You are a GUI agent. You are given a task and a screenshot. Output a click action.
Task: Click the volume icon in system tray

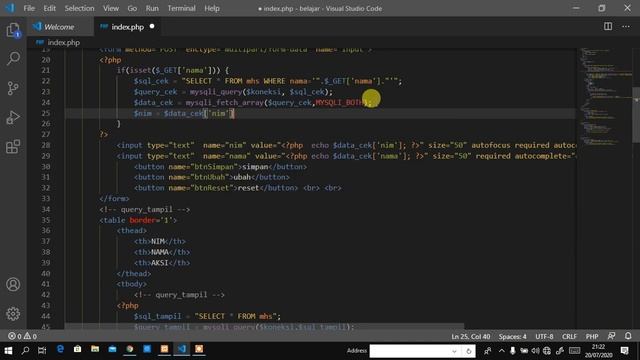[x=535, y=351]
